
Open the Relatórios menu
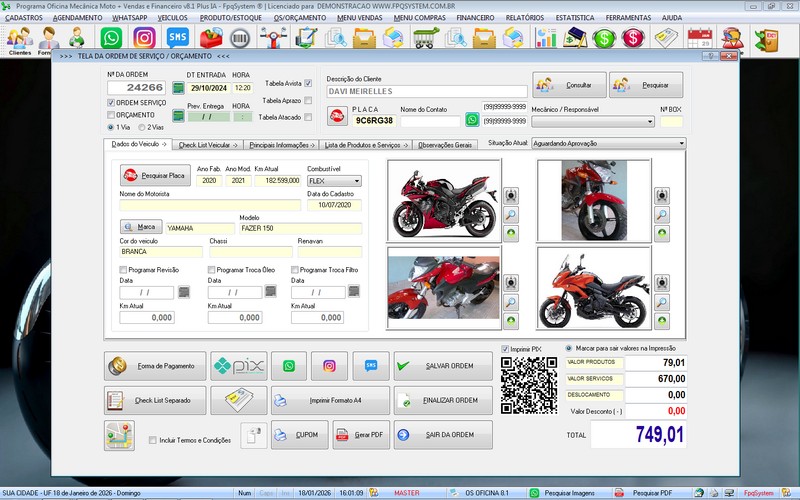click(524, 18)
